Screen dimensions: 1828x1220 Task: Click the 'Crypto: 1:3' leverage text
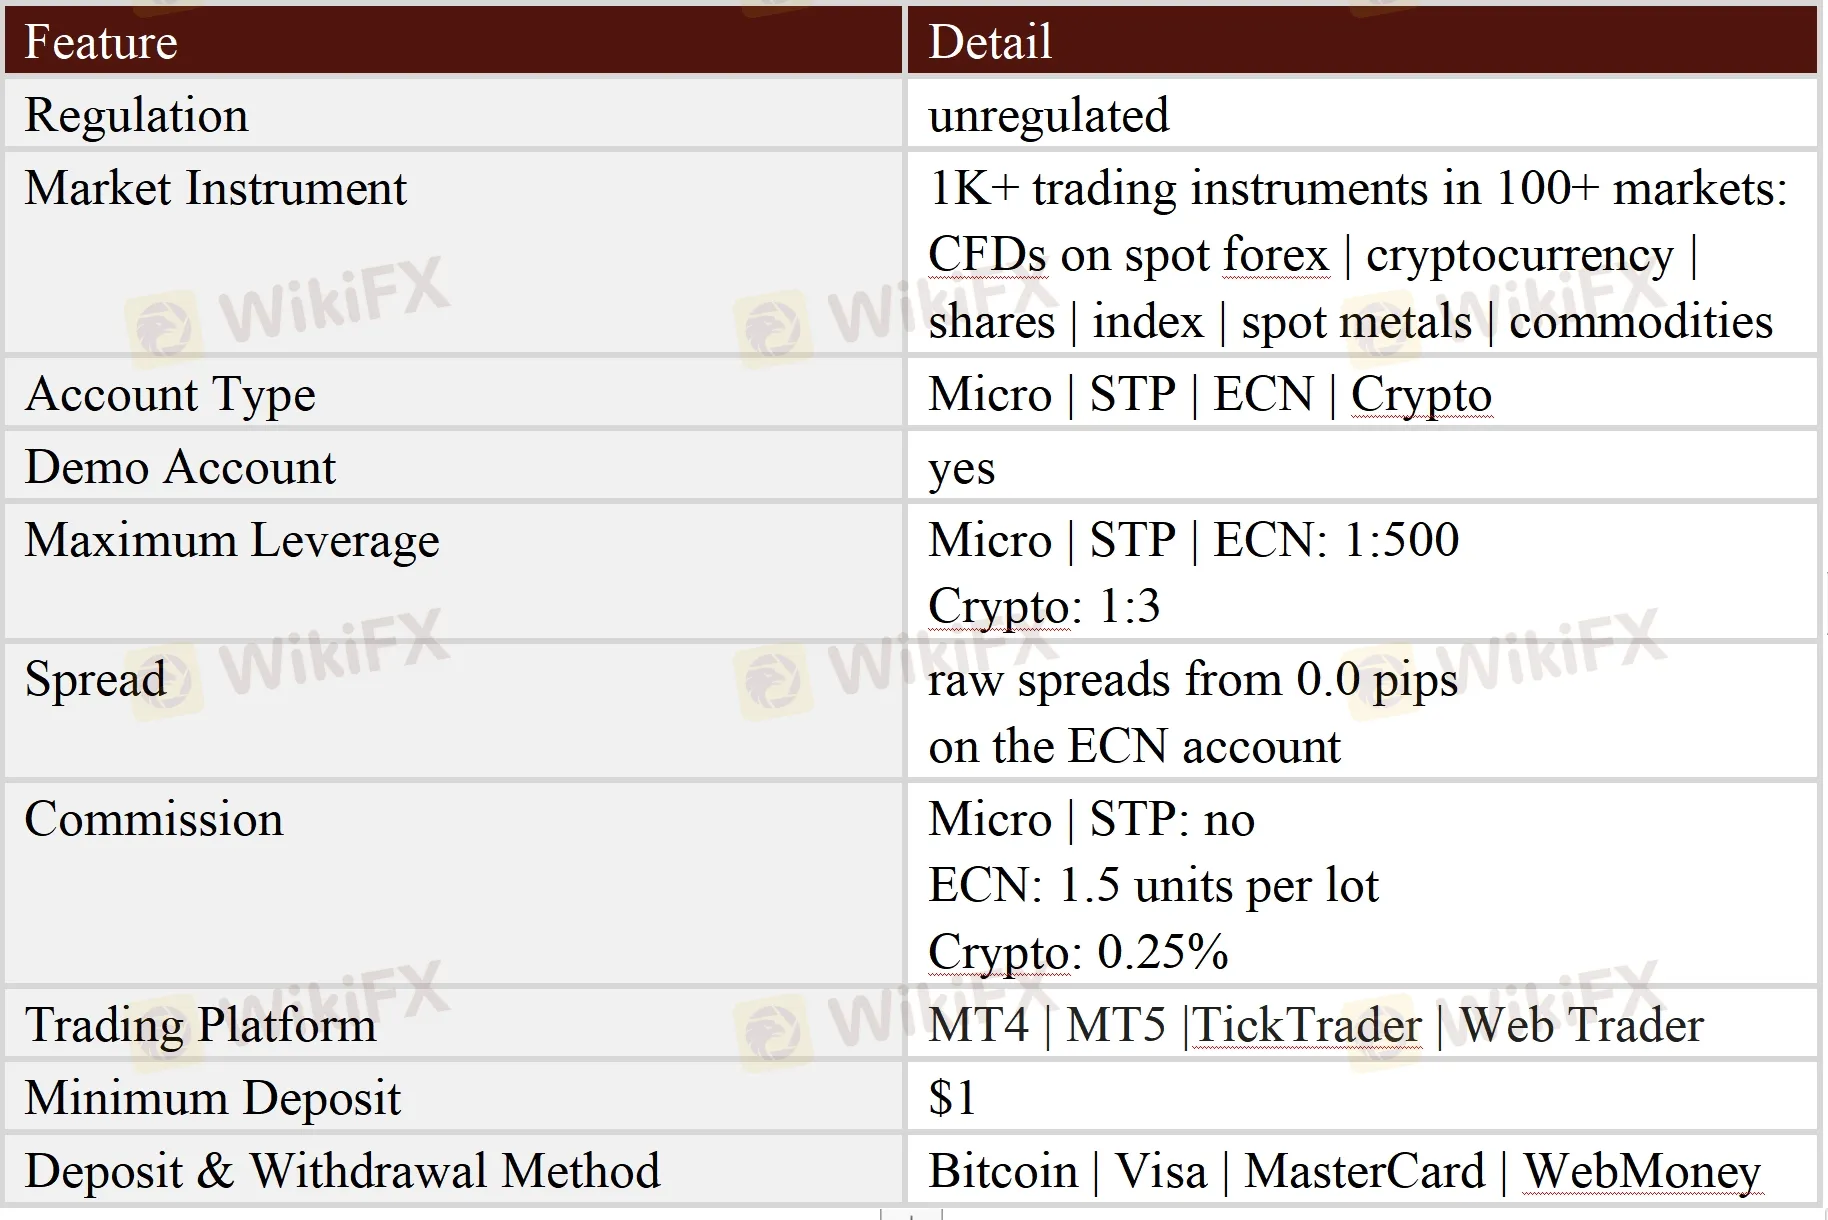tap(1044, 606)
